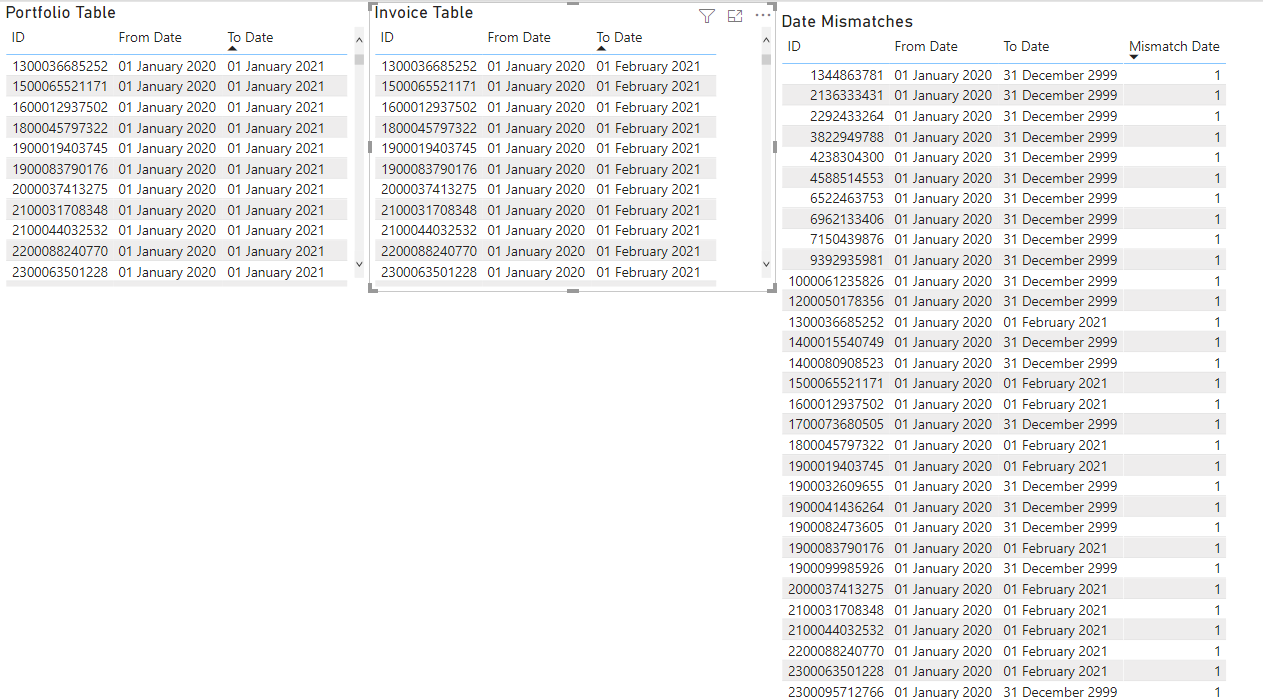Sort Portfolio Table by To Date header
1263x699 pixels.
250,38
